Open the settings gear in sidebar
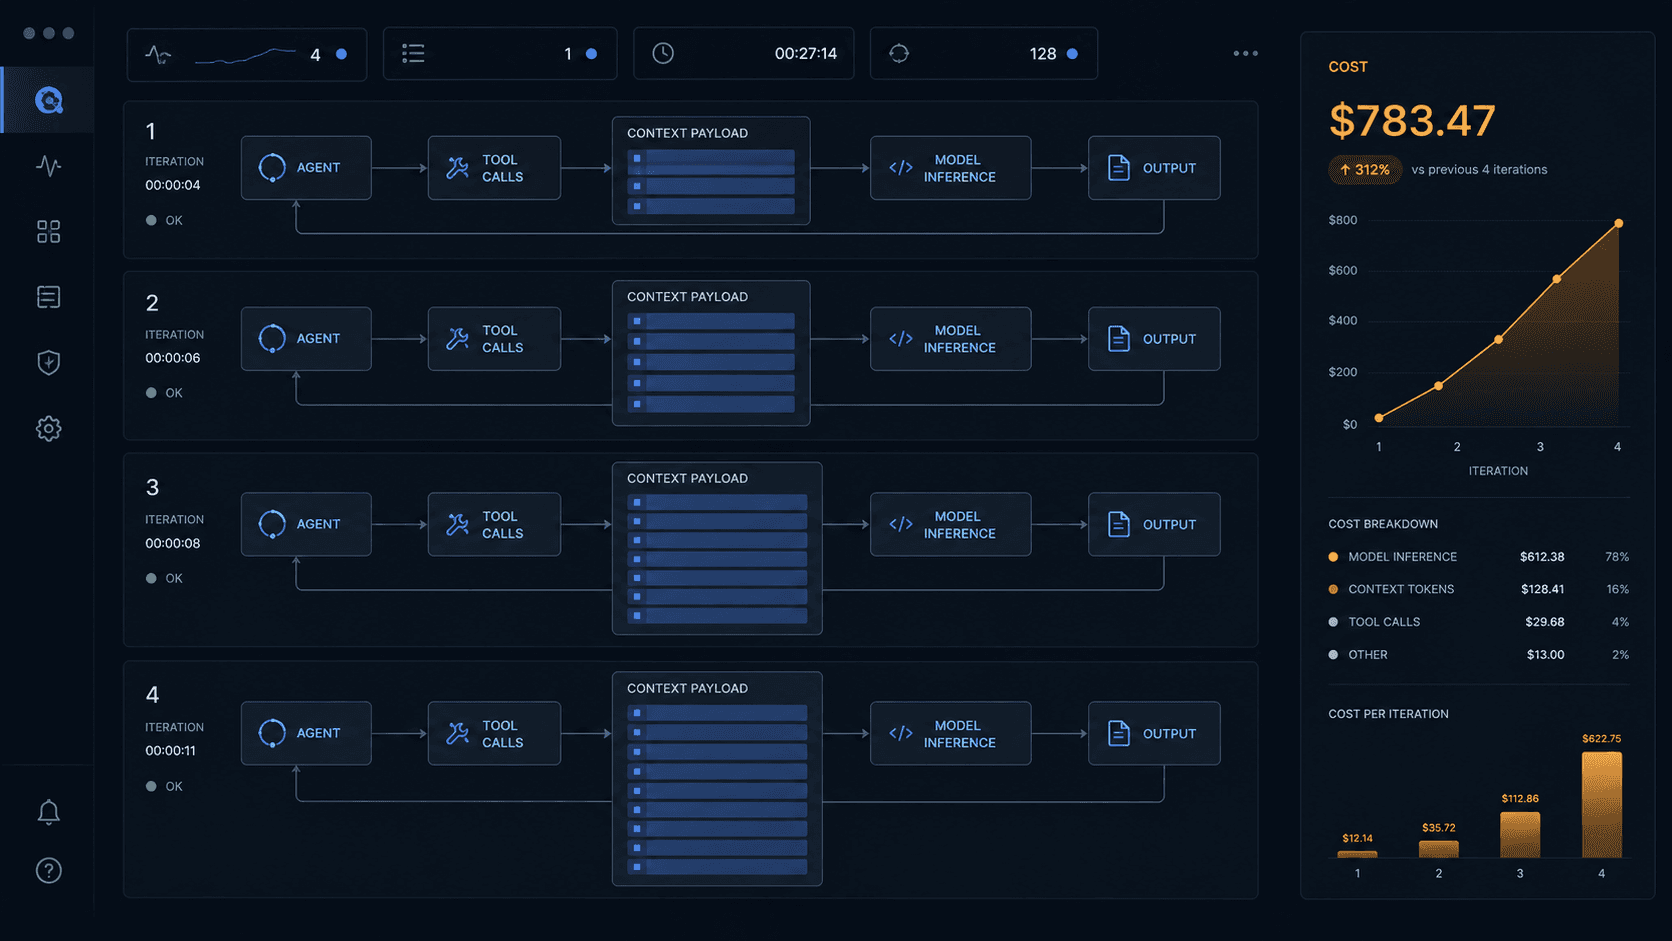The image size is (1672, 941). tap(49, 429)
